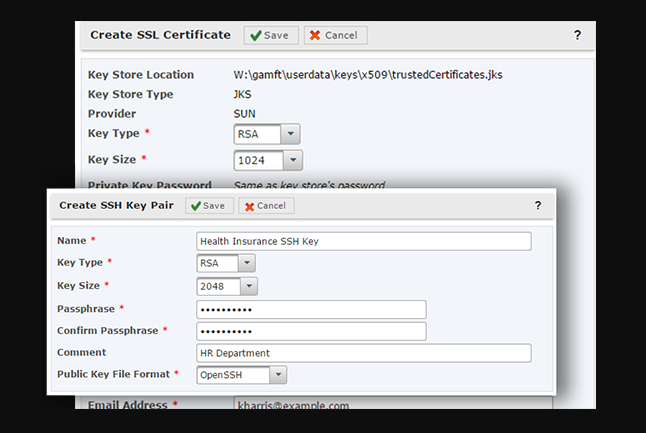Click the Confirm Passphrase label
646x433 pixels.
[x=108, y=330]
